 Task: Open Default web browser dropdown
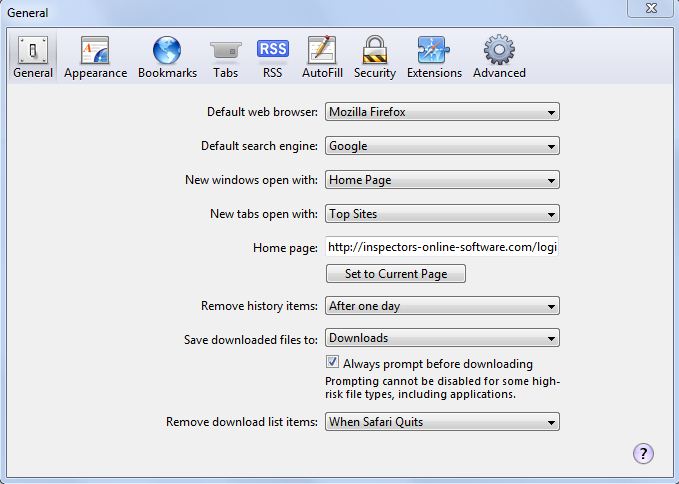(x=442, y=112)
